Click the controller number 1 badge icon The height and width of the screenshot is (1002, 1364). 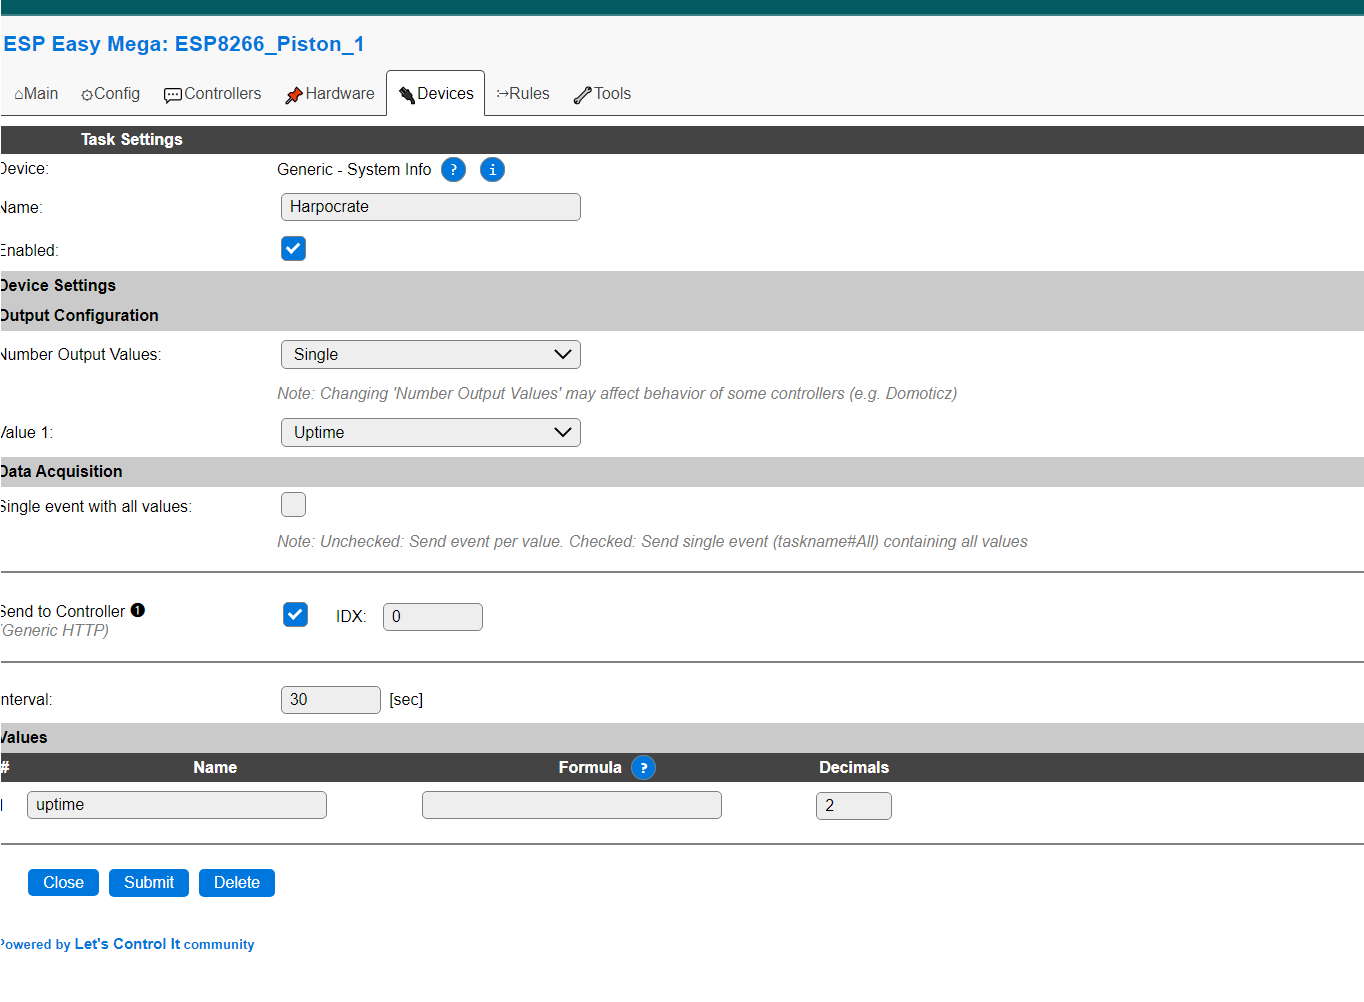pos(138,610)
